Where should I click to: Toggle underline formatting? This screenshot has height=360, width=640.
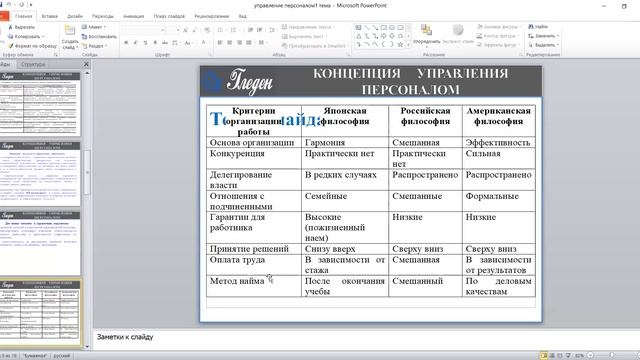(x=145, y=42)
